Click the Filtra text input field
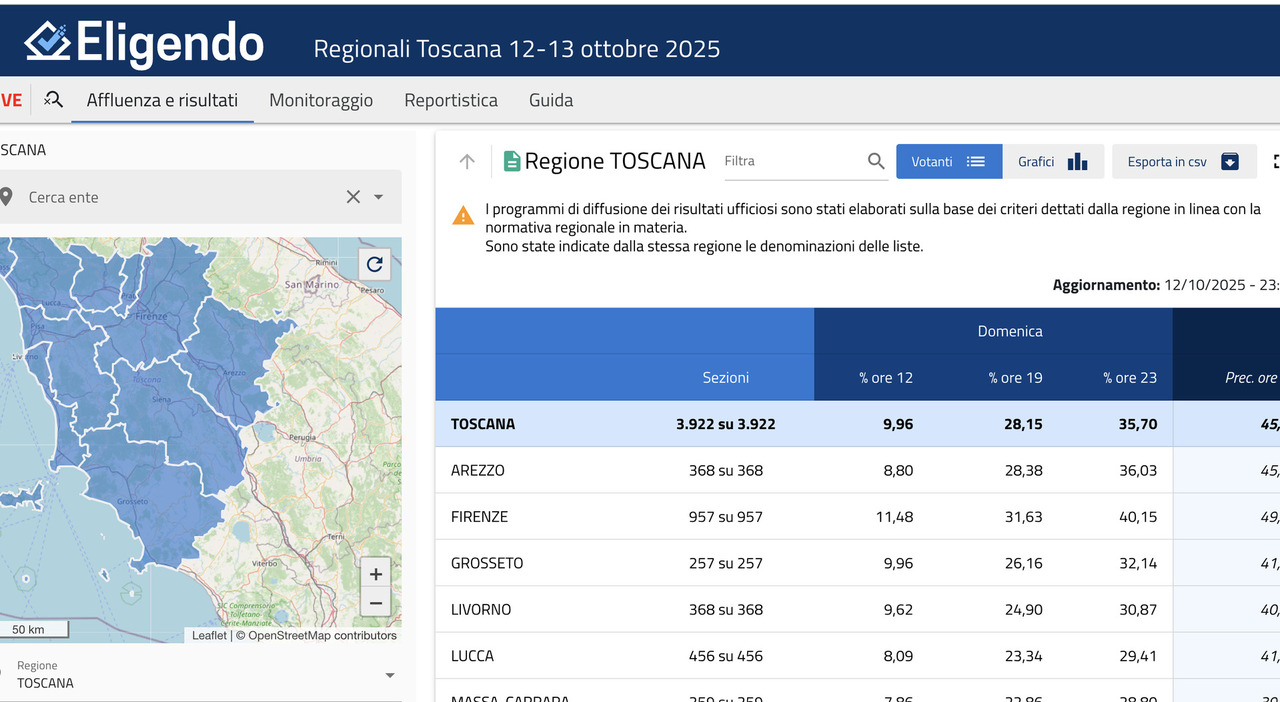Image resolution: width=1280 pixels, height=702 pixels. point(790,161)
